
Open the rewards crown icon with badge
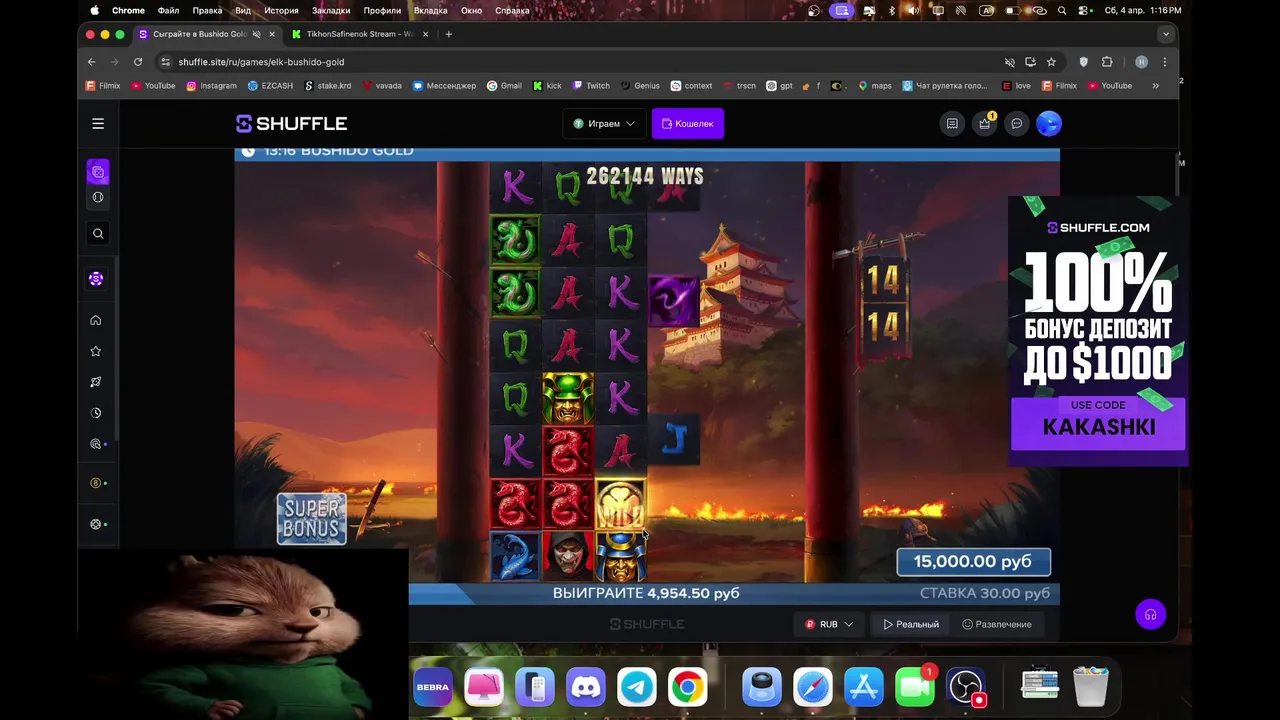click(x=985, y=124)
